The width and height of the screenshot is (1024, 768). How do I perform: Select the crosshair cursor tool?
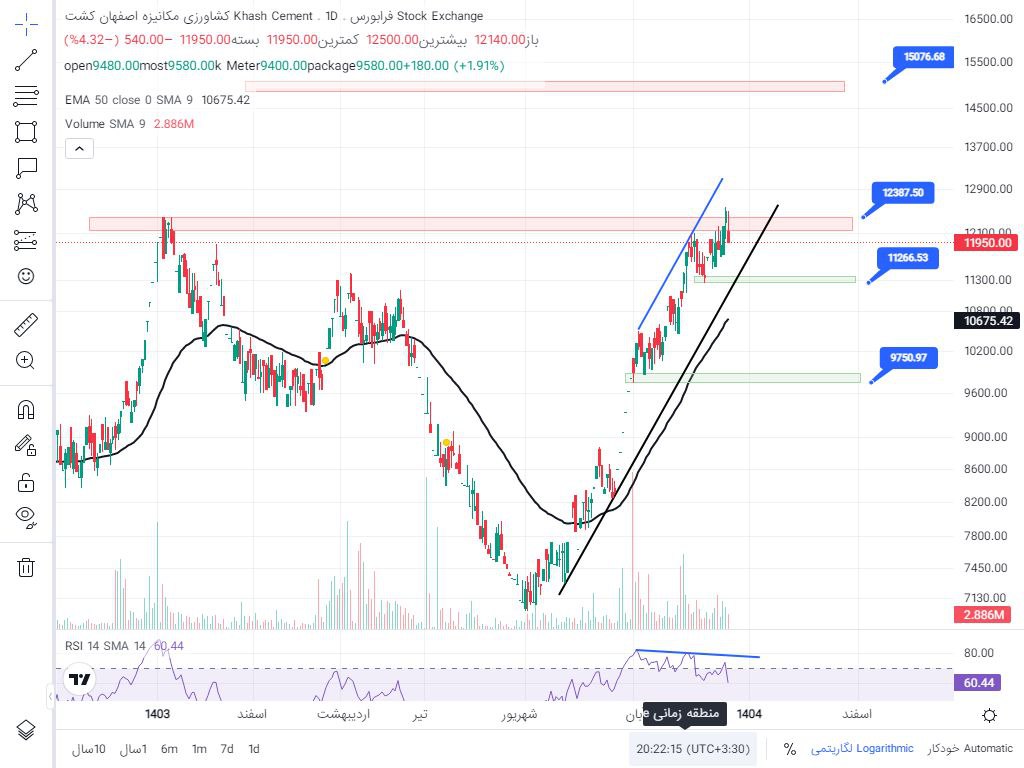coord(26,22)
